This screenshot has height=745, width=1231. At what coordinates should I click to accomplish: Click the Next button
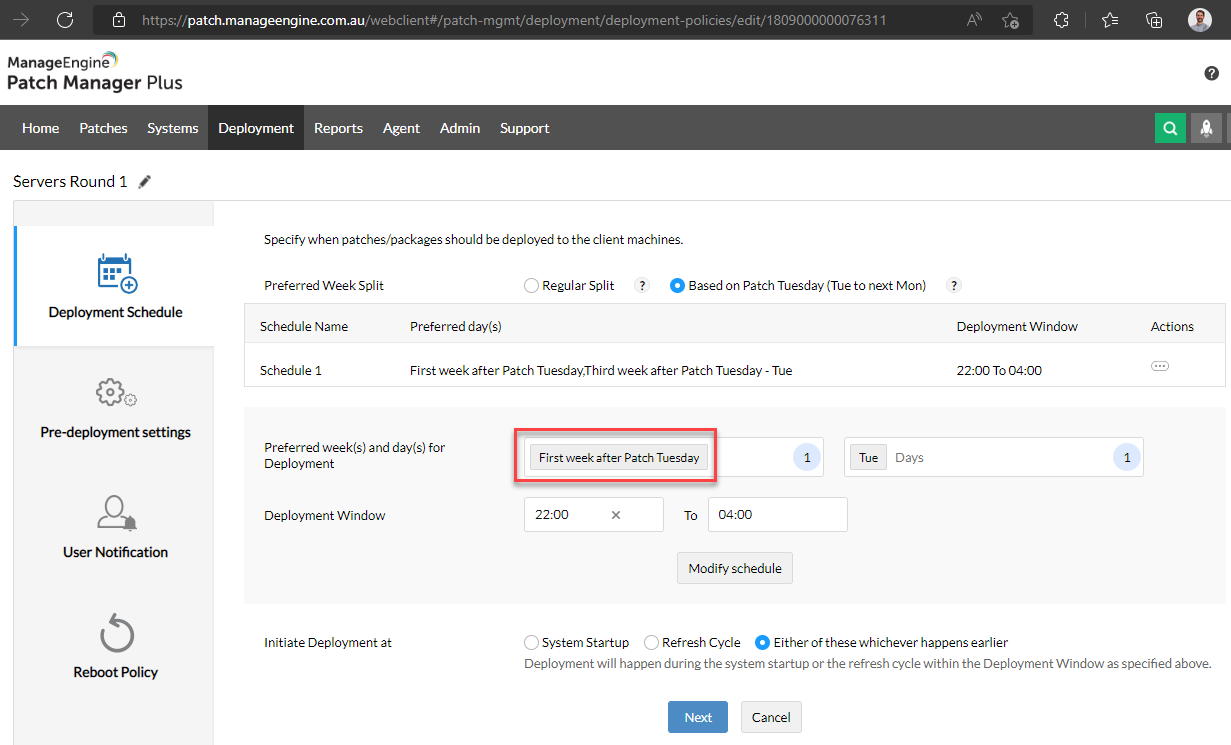coord(698,717)
